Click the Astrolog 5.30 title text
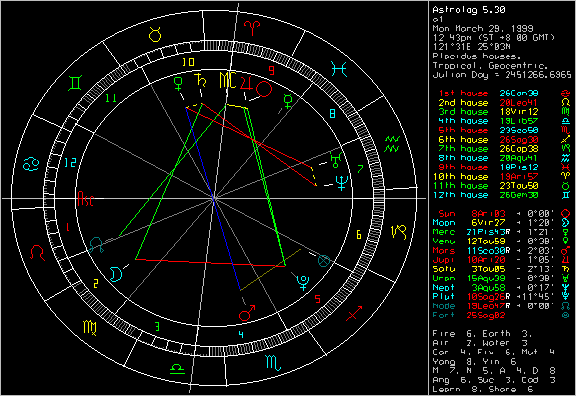The height and width of the screenshot is (396, 576). (469, 10)
